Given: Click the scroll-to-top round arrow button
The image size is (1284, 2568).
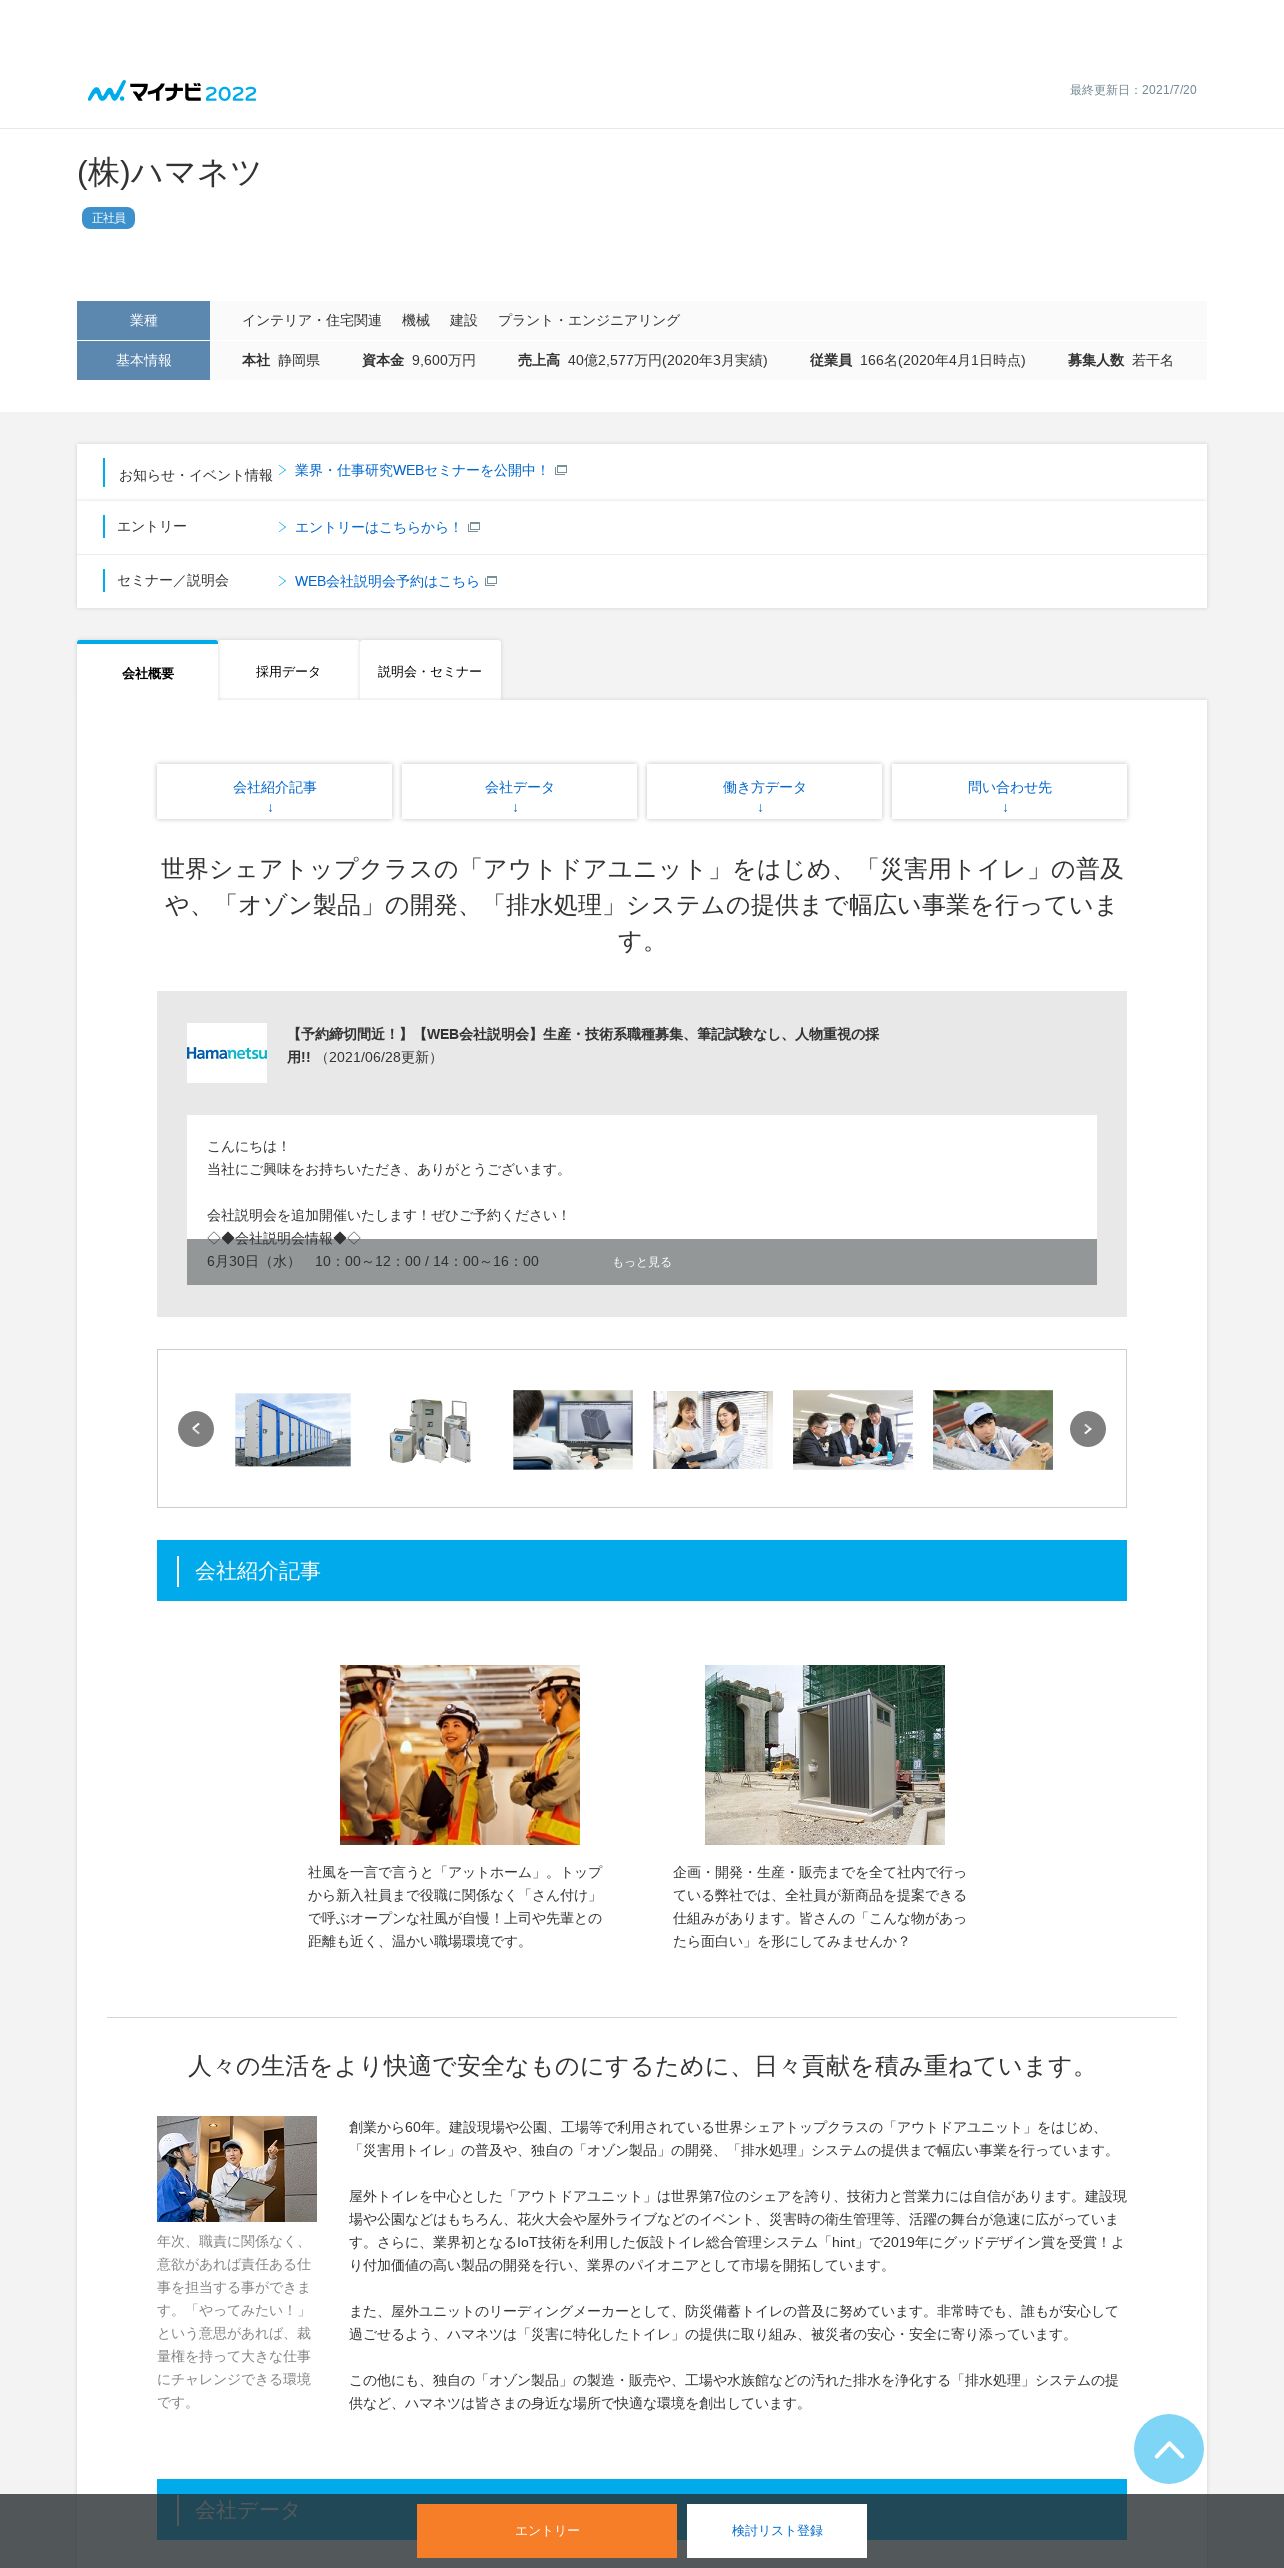Looking at the screenshot, I should click(1168, 2448).
